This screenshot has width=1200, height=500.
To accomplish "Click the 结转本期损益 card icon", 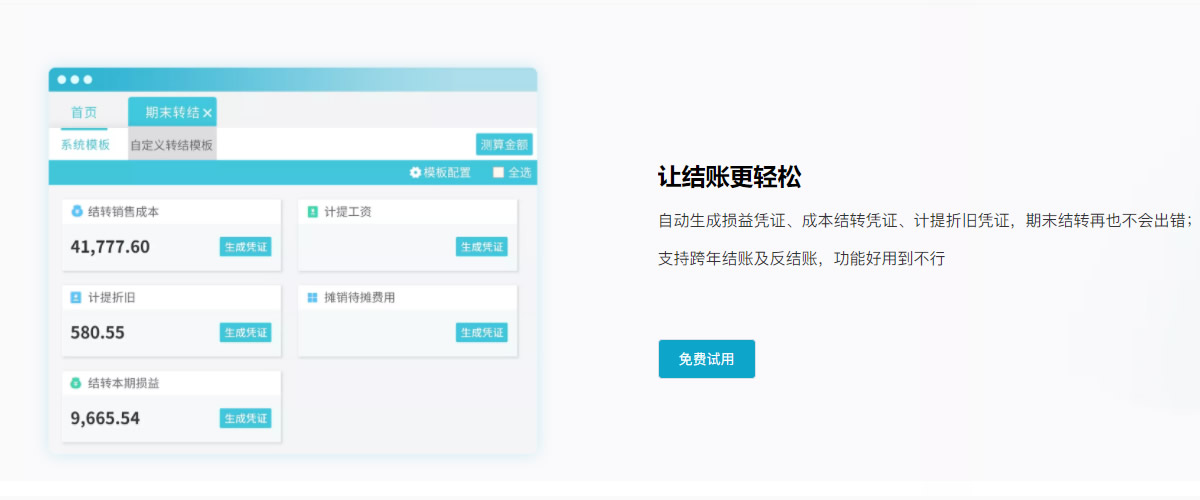I will coord(76,383).
